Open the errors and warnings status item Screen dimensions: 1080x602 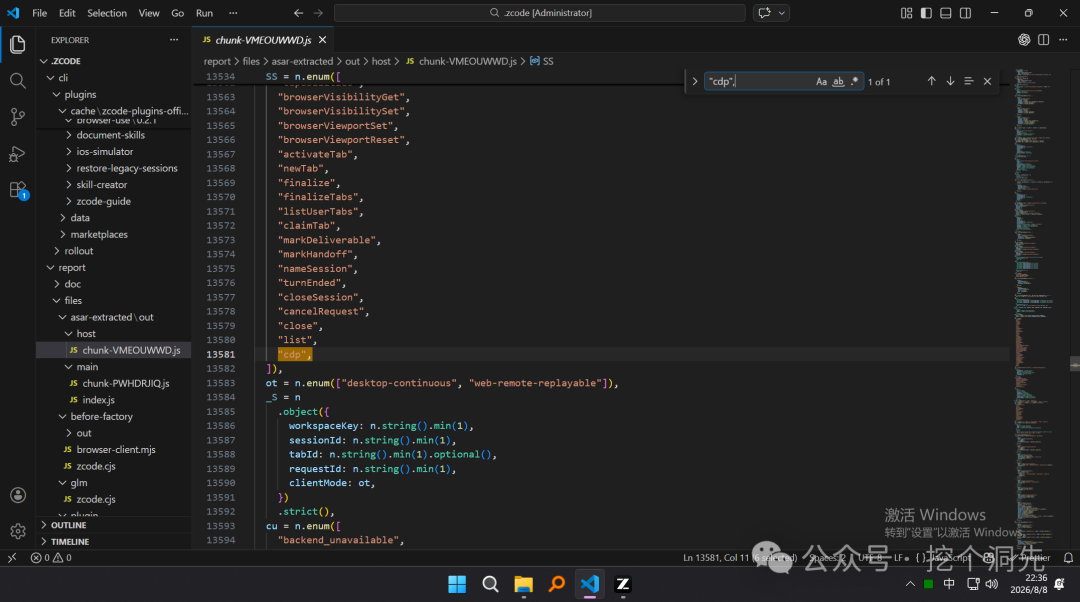[51, 558]
